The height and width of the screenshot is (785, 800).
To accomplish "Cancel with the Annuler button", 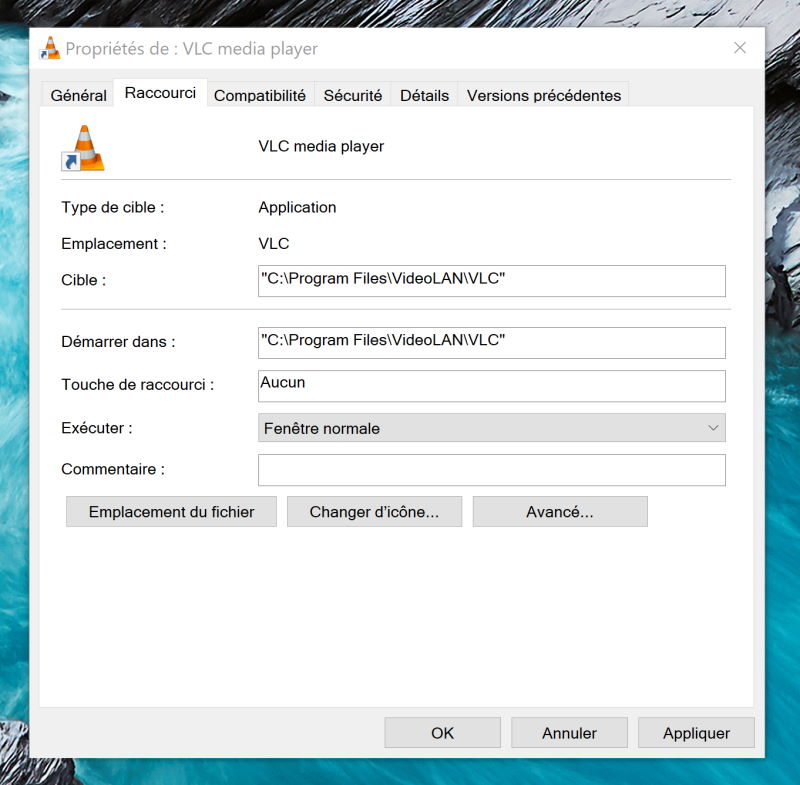I will click(569, 733).
